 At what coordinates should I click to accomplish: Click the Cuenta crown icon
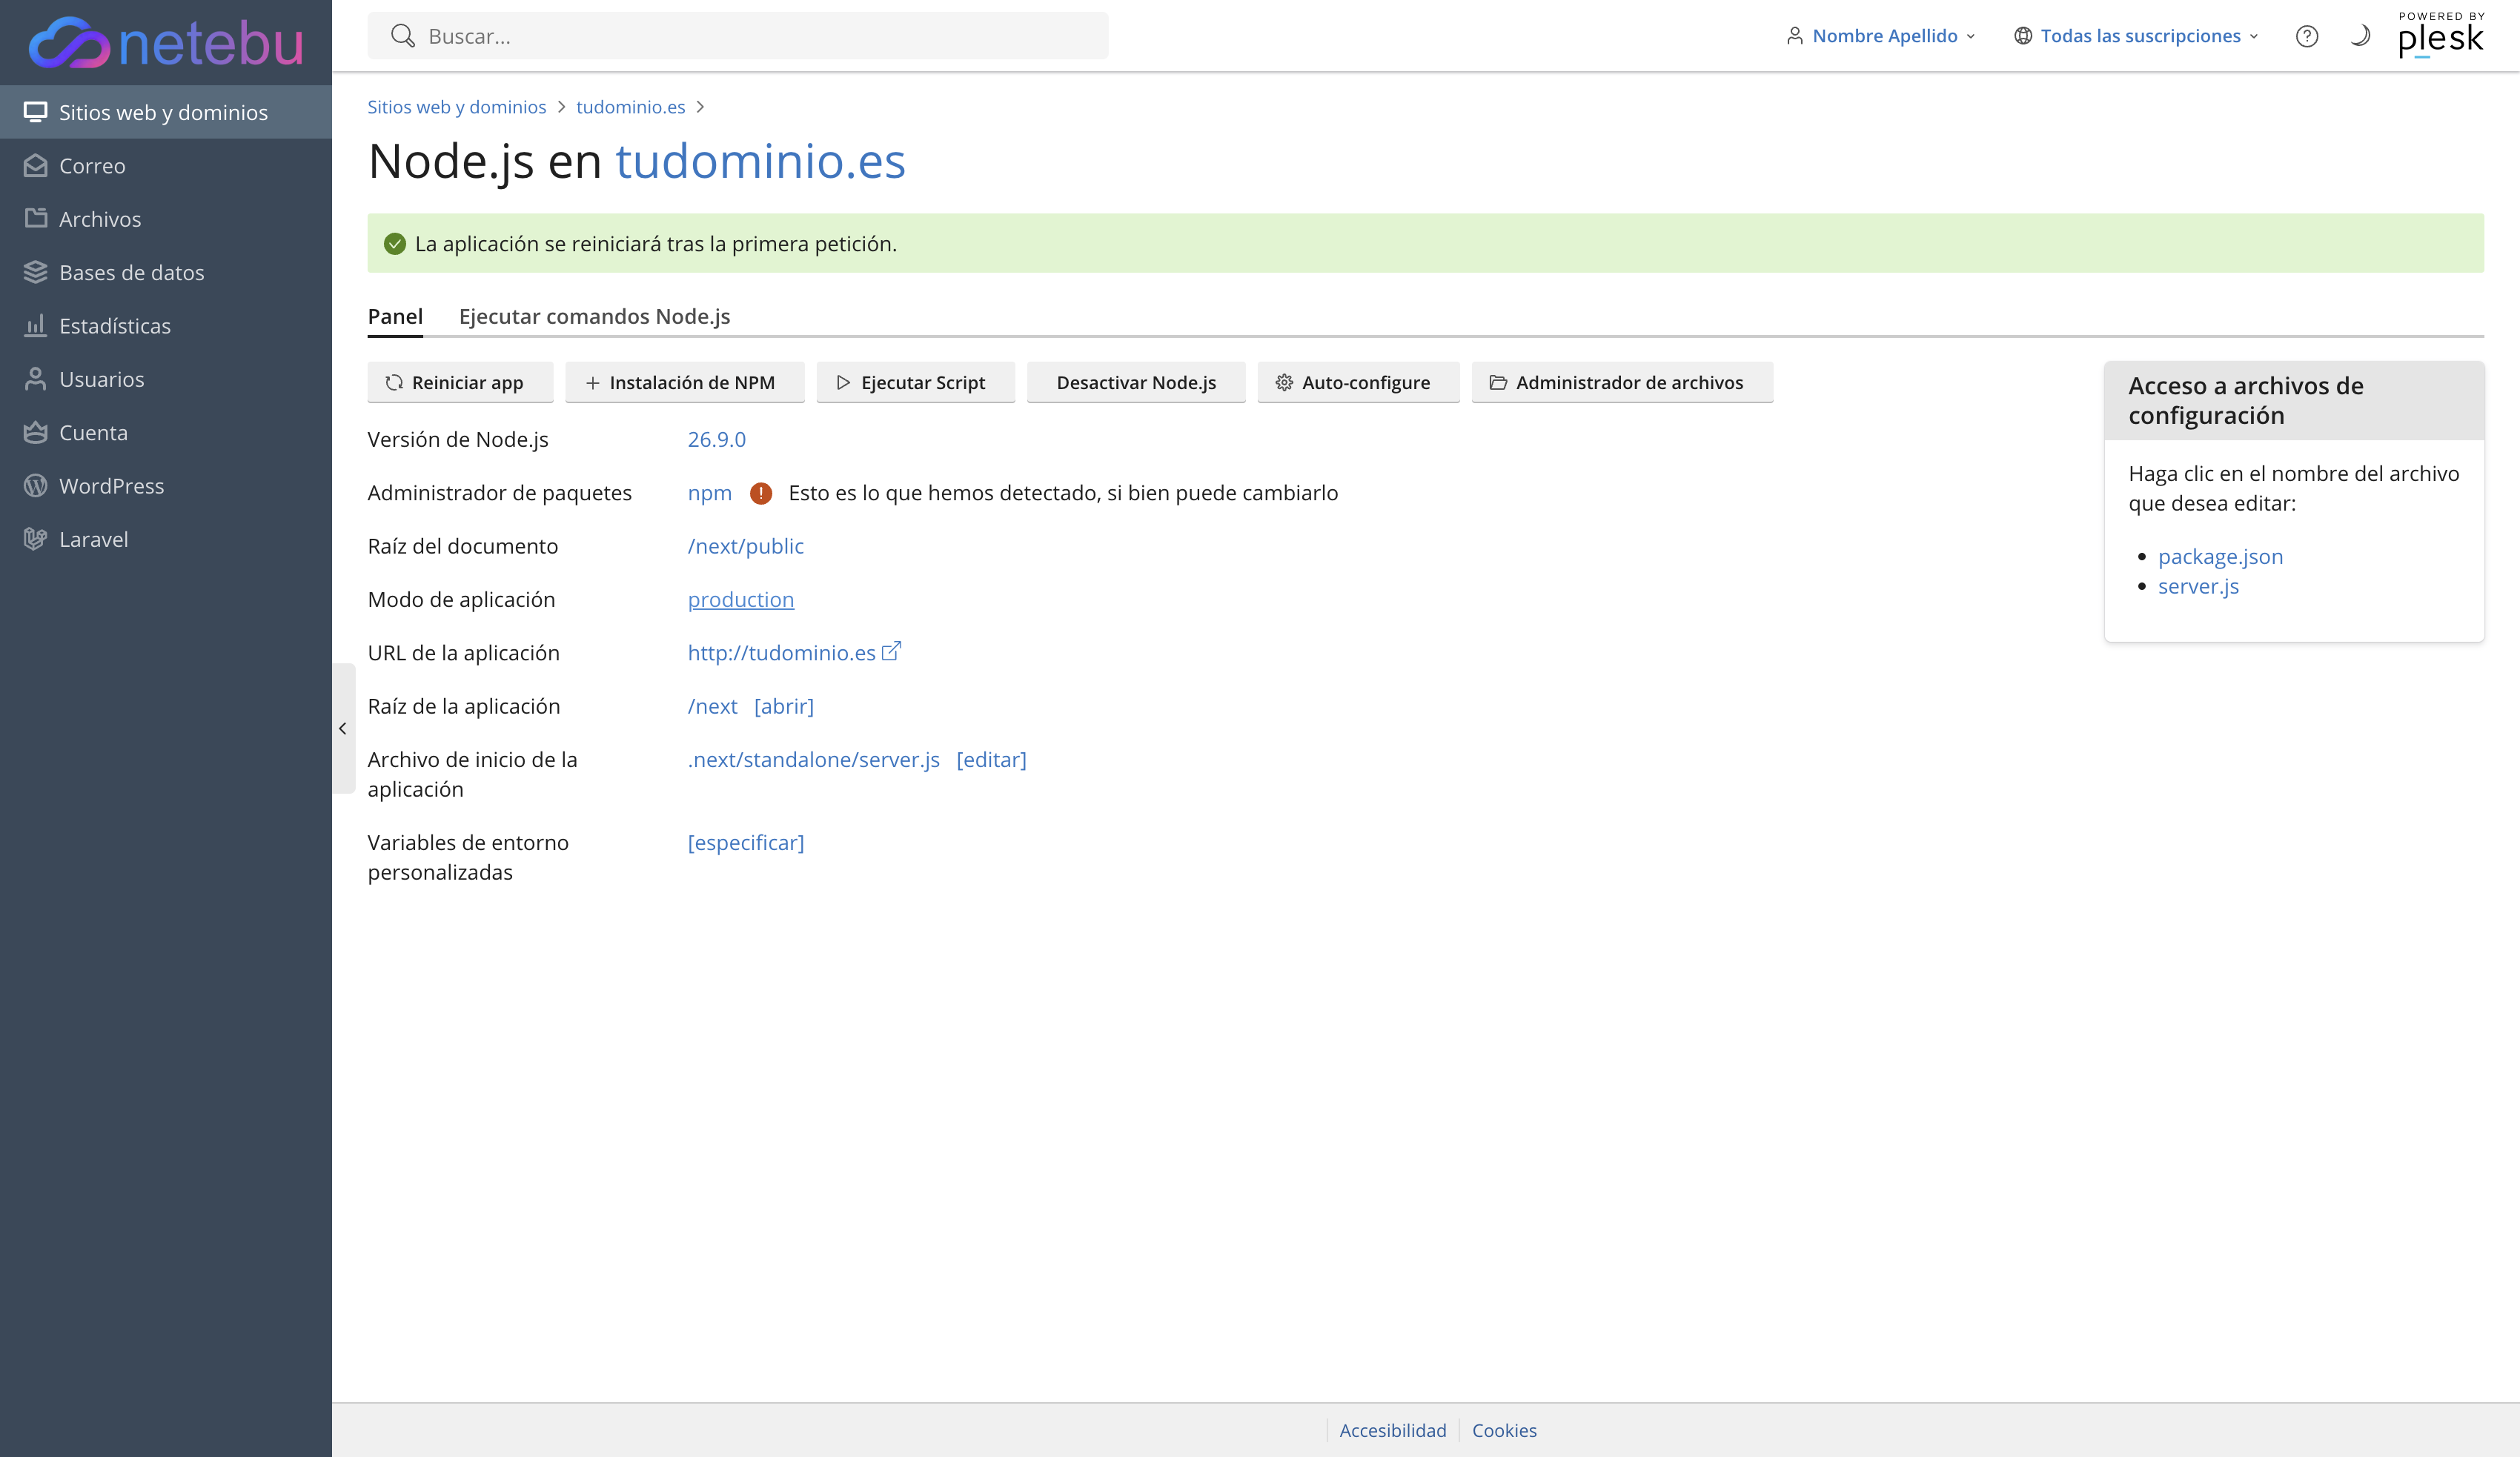36,432
